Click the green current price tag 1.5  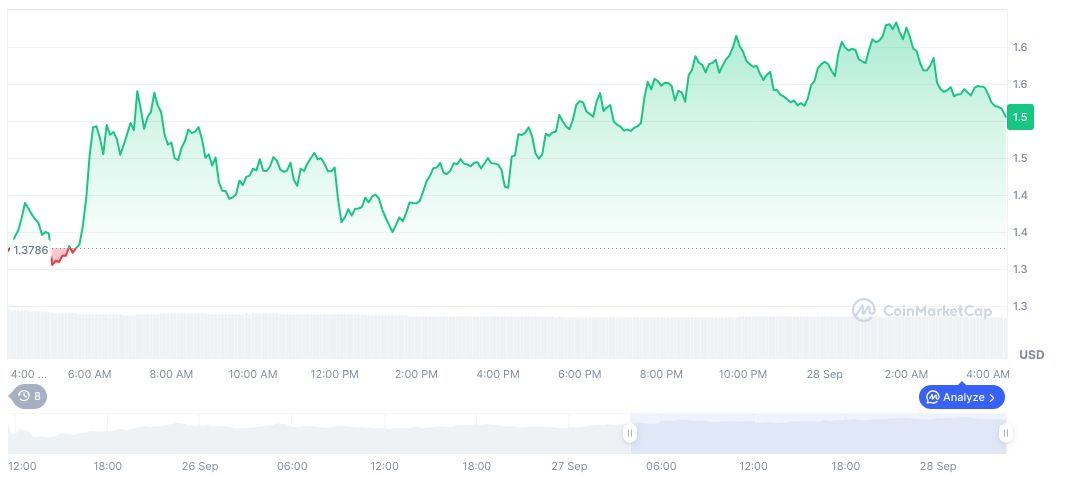tap(1020, 117)
